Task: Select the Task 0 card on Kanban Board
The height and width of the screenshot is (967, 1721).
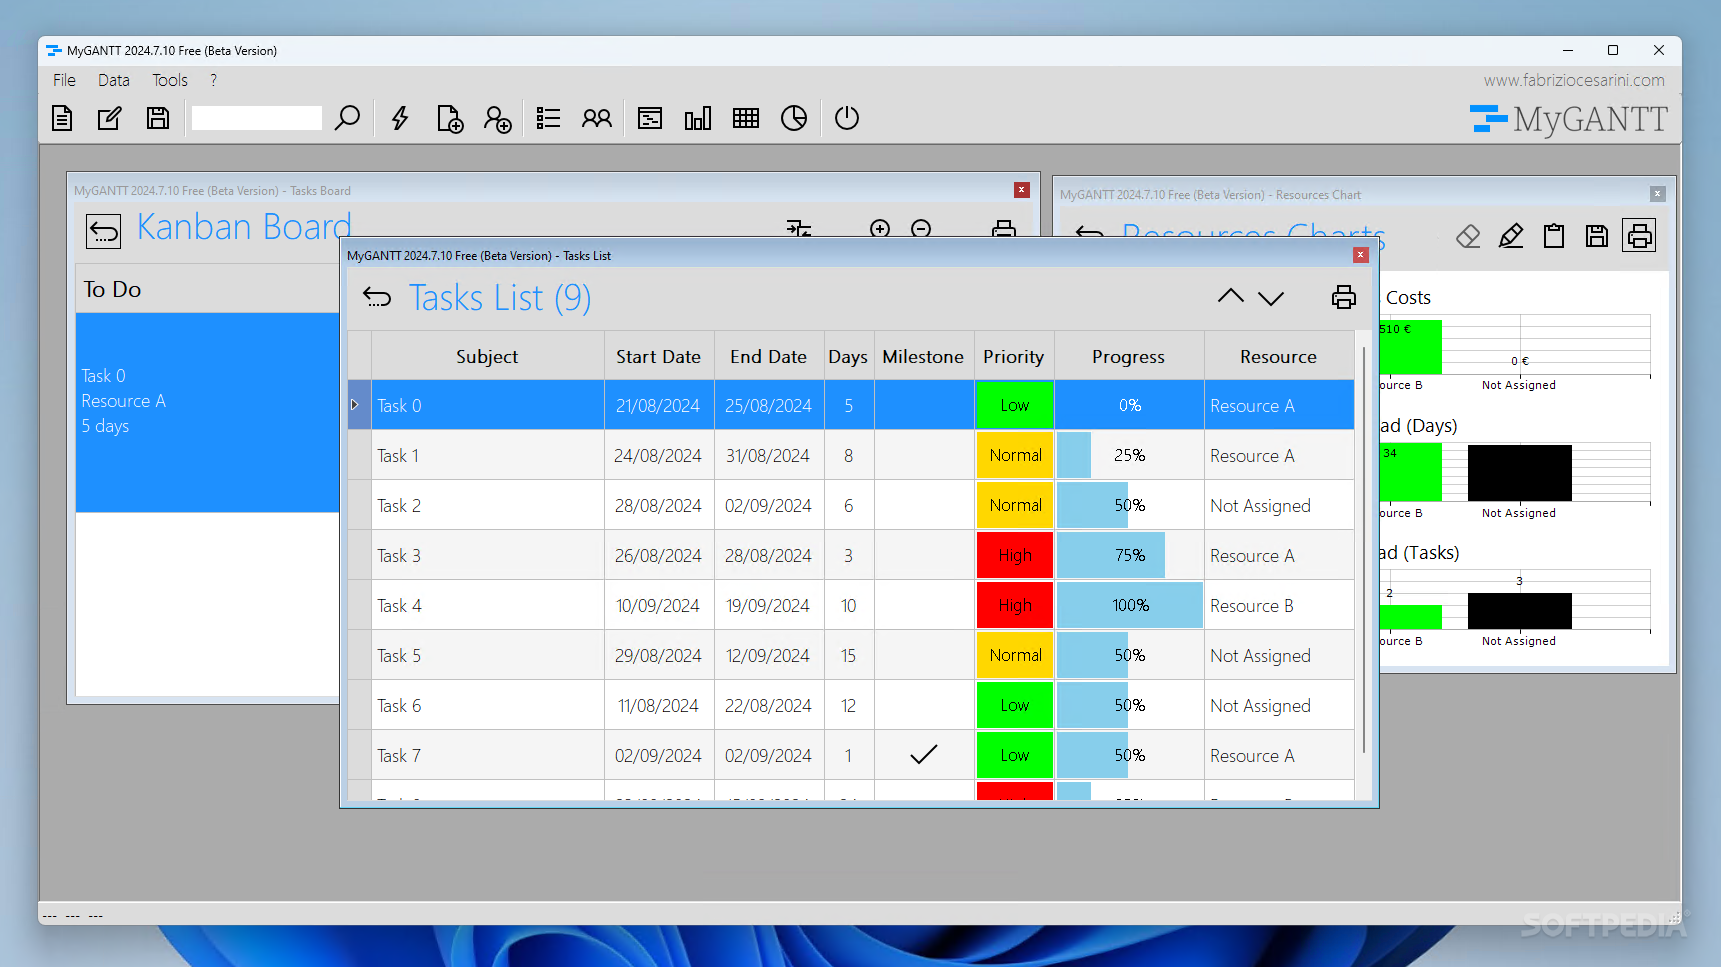Action: coord(207,412)
